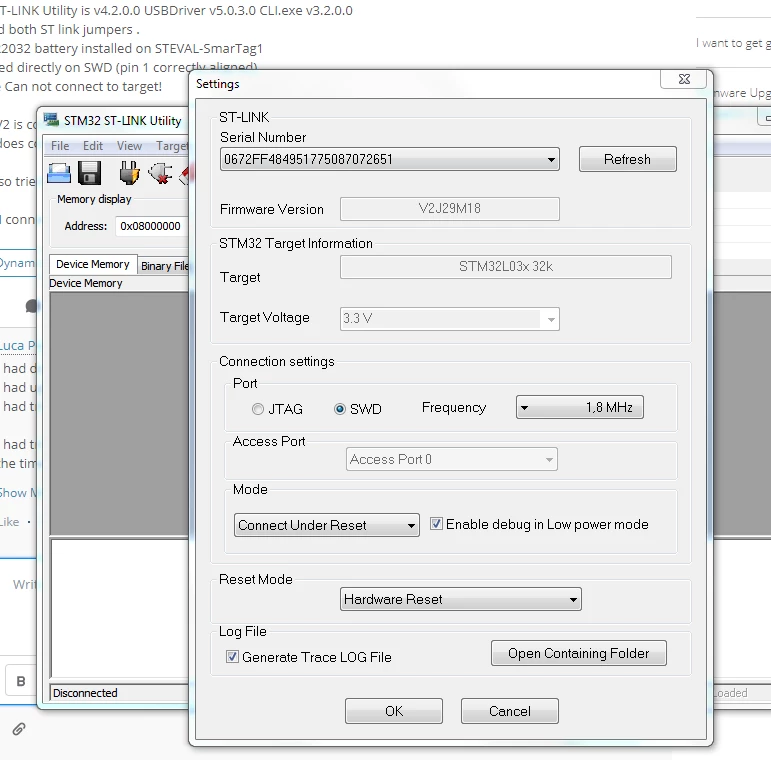Open the Access Port 0 dropdown
771x760 pixels.
tap(451, 459)
